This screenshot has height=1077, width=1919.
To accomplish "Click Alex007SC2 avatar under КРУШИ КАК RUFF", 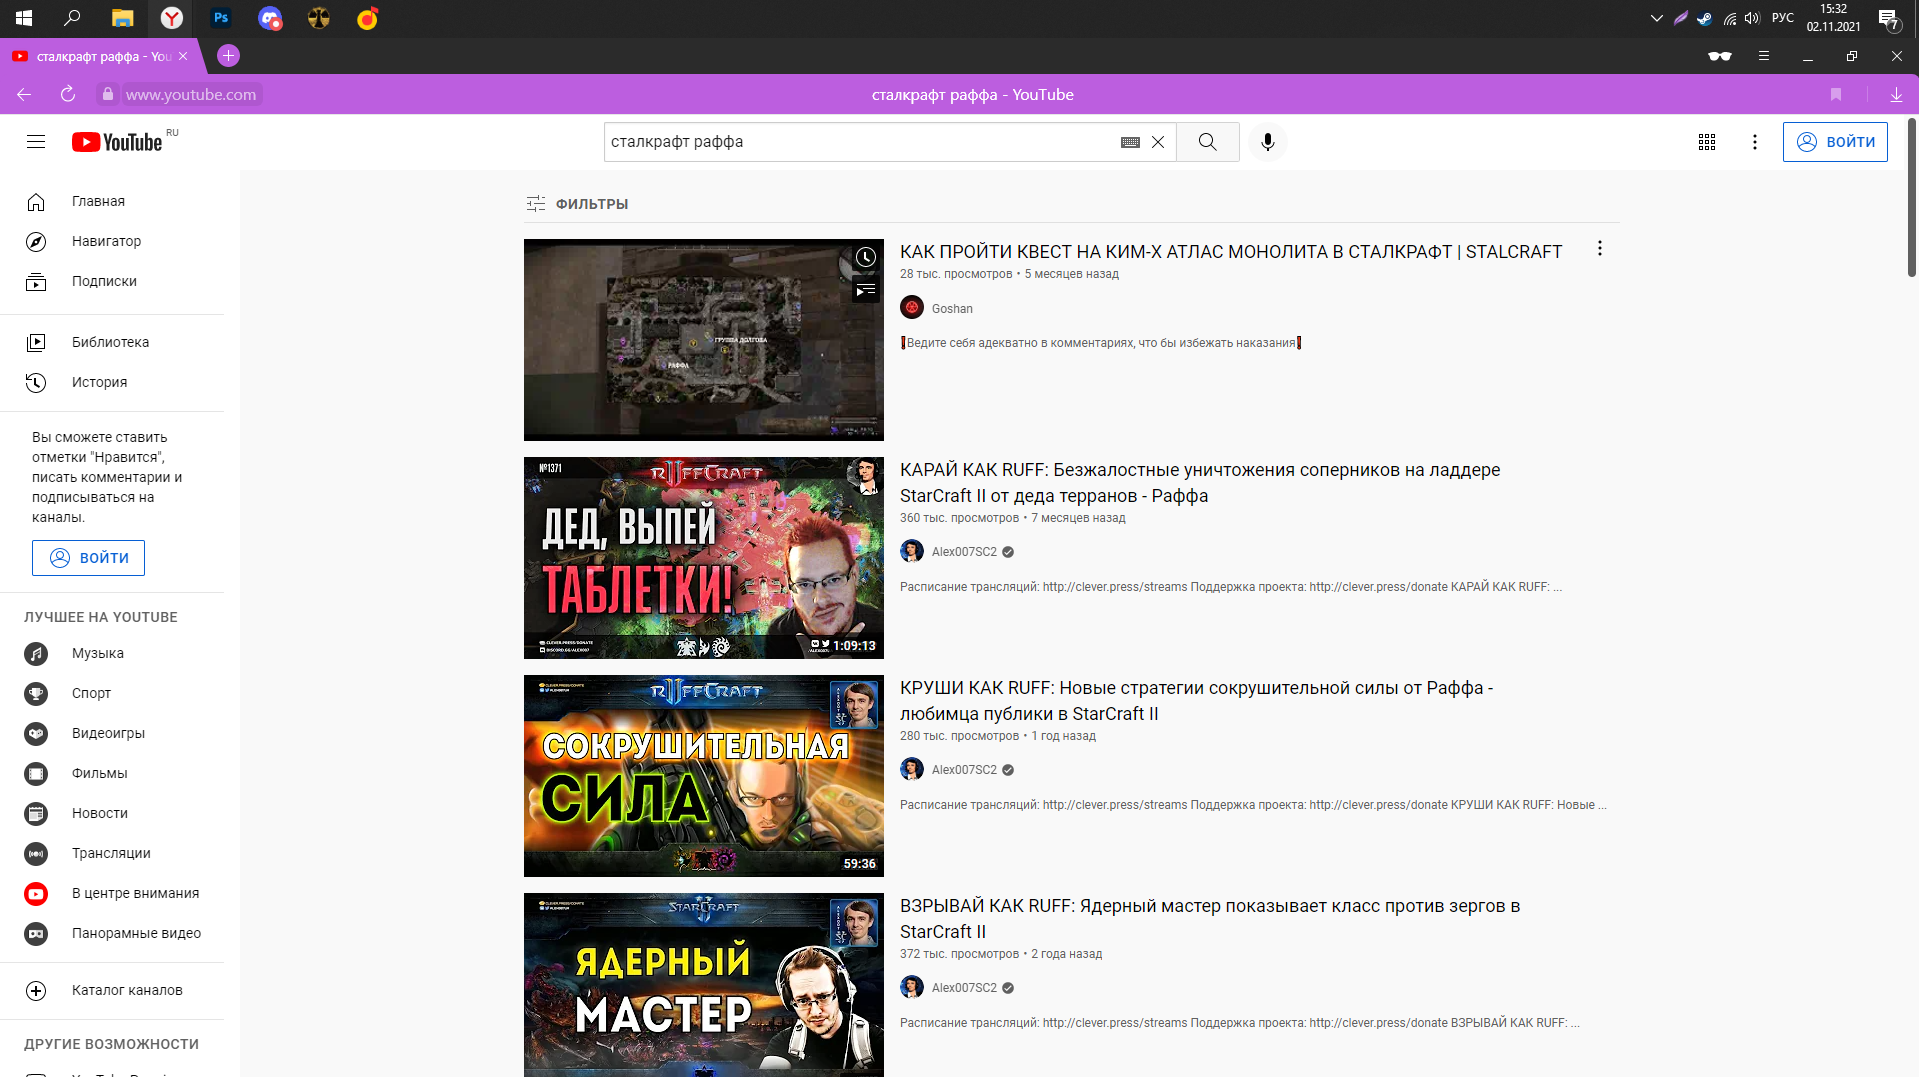I will click(912, 769).
